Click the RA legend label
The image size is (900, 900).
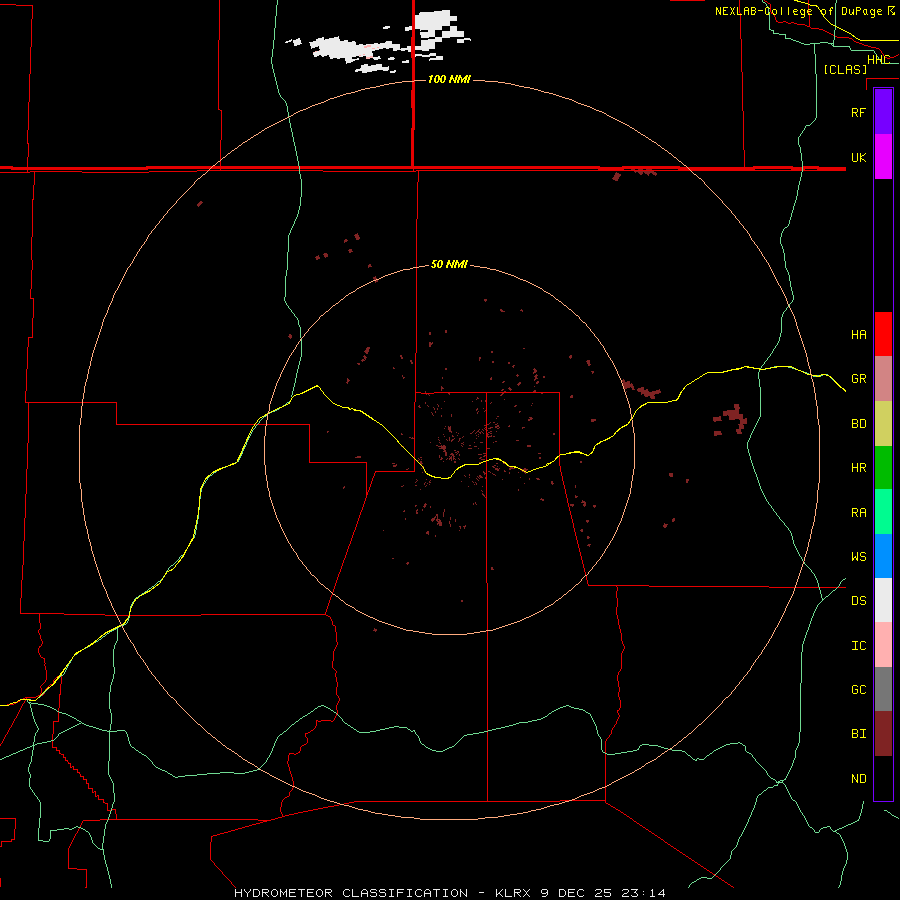858,513
